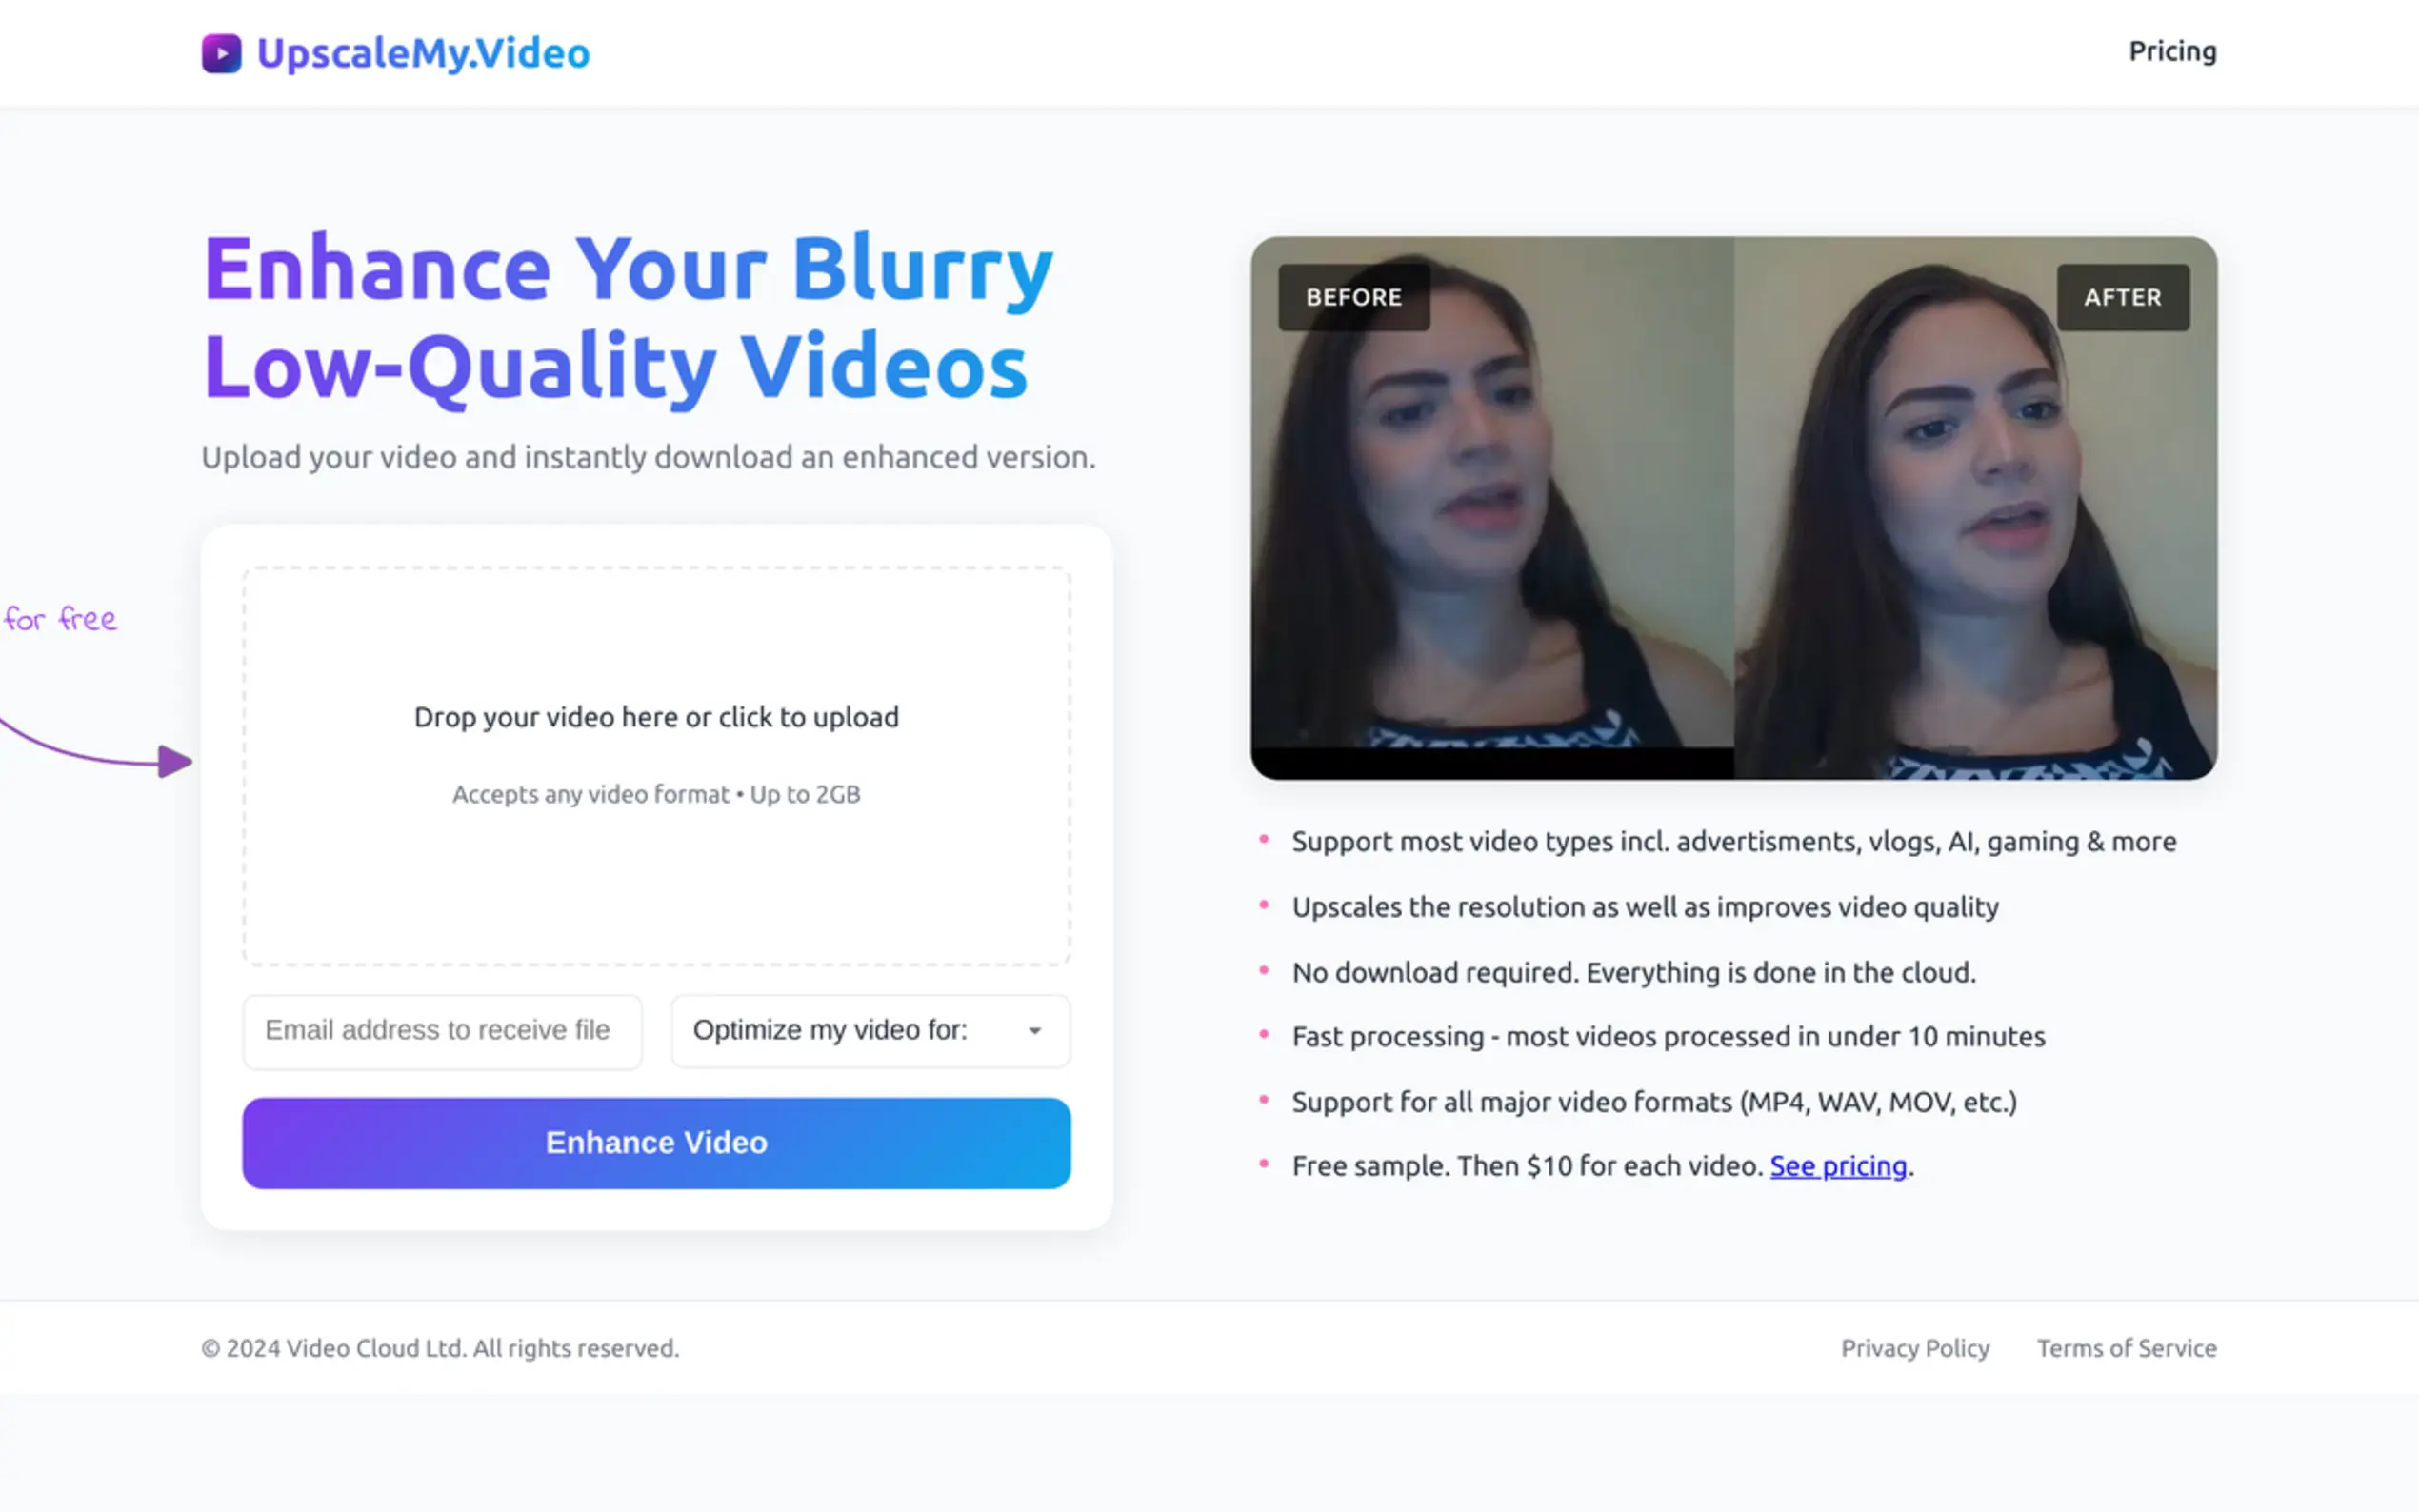The height and width of the screenshot is (1512, 2419).
Task: Open the Pricing menu item
Action: (2172, 51)
